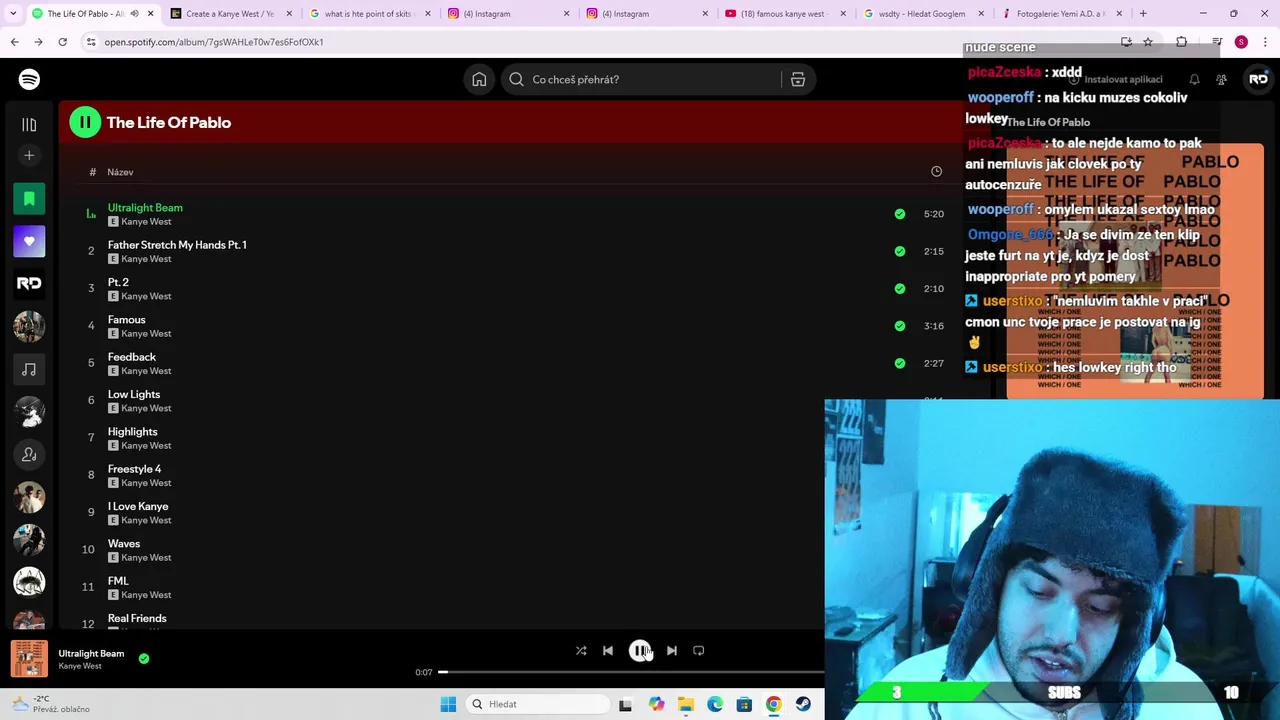Open the Chrome profile avatar
Screen dimensions: 1280x720
[1241, 42]
